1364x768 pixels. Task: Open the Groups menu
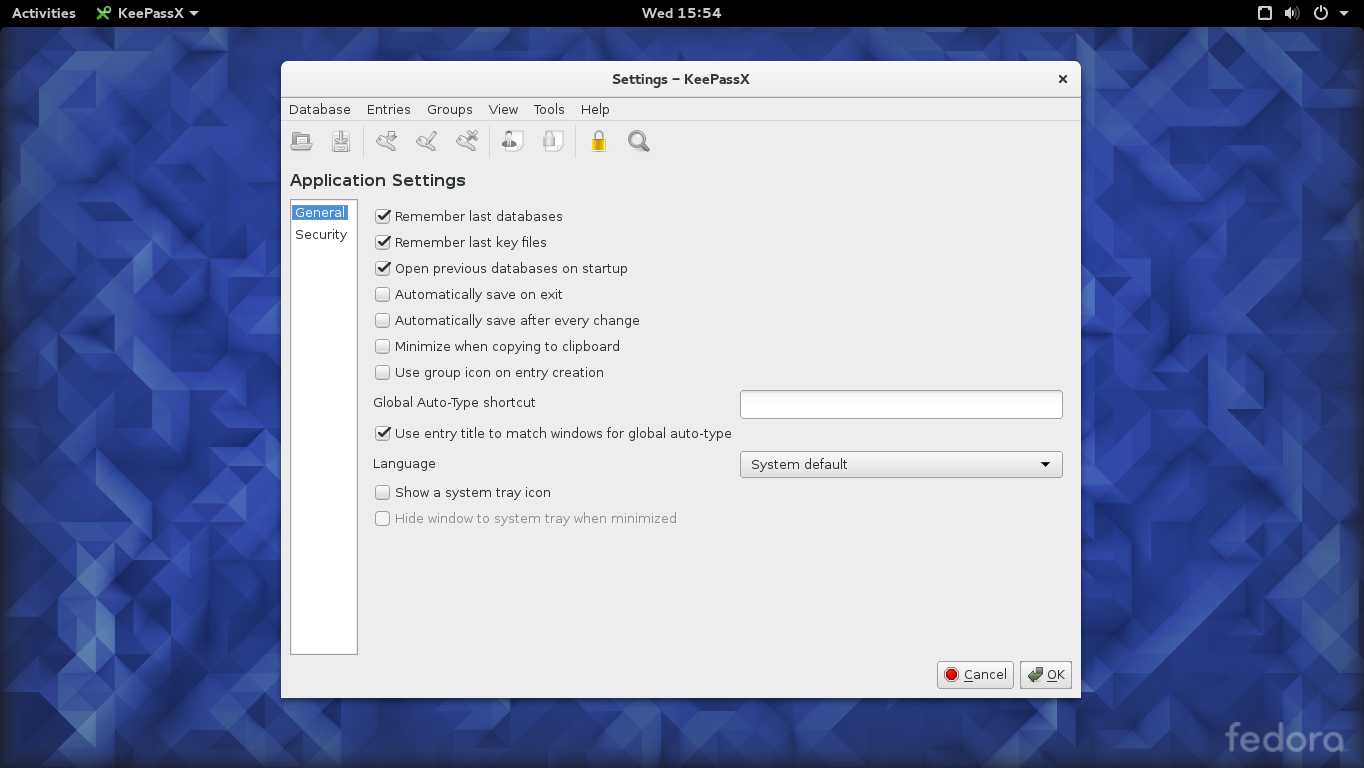pyautogui.click(x=450, y=109)
